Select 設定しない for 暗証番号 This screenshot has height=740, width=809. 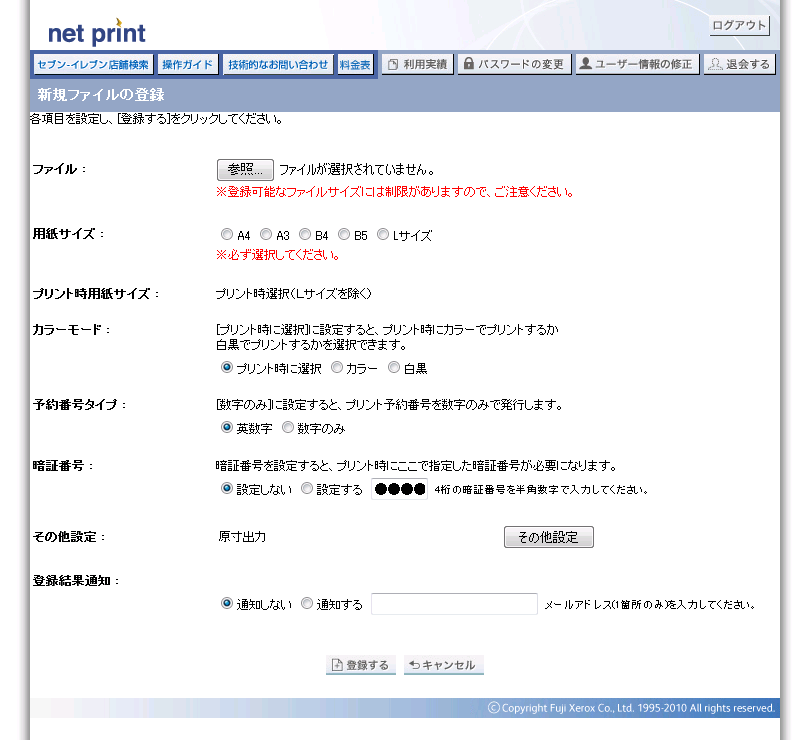tap(226, 488)
